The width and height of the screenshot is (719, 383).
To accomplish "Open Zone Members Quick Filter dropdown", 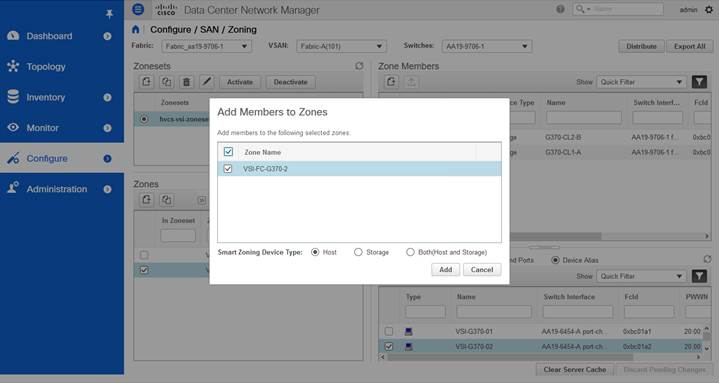I will click(642, 82).
